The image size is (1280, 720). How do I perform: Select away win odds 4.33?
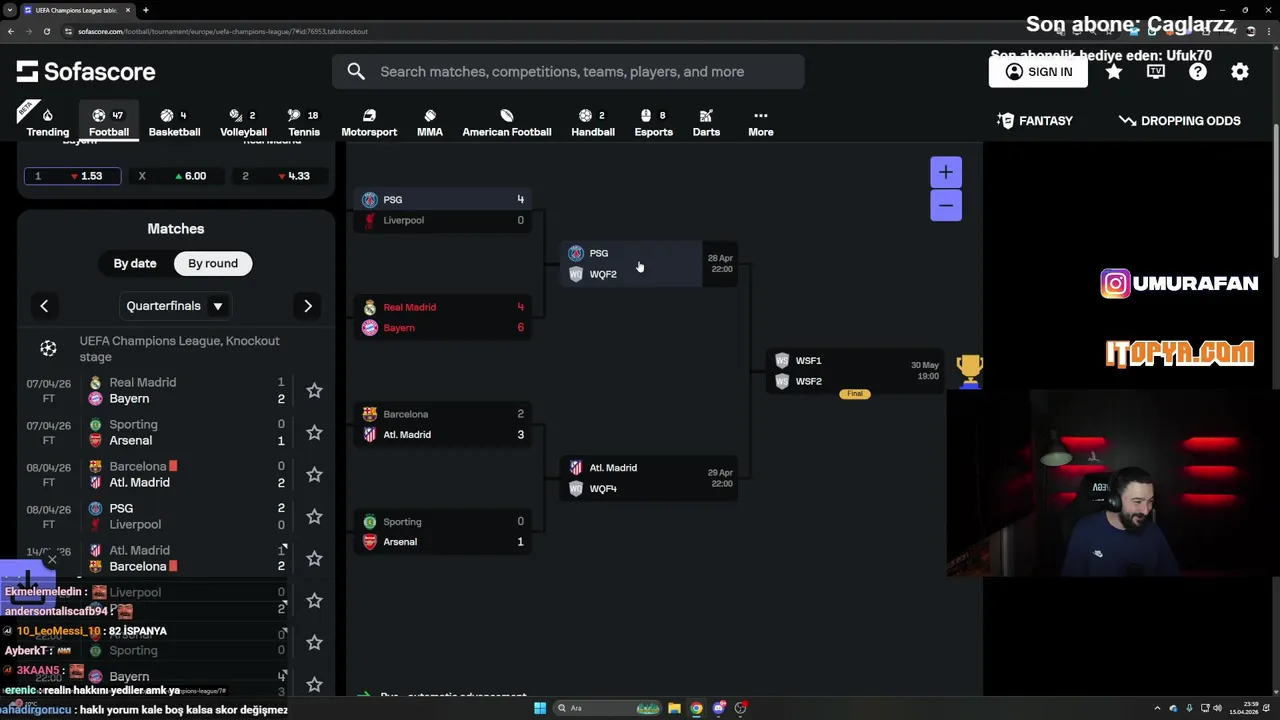tap(278, 176)
